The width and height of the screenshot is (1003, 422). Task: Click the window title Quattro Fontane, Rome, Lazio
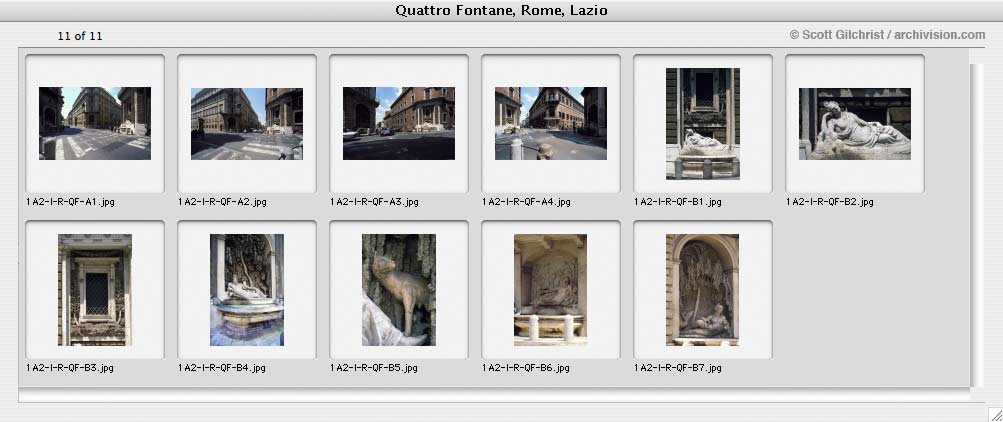point(502,10)
